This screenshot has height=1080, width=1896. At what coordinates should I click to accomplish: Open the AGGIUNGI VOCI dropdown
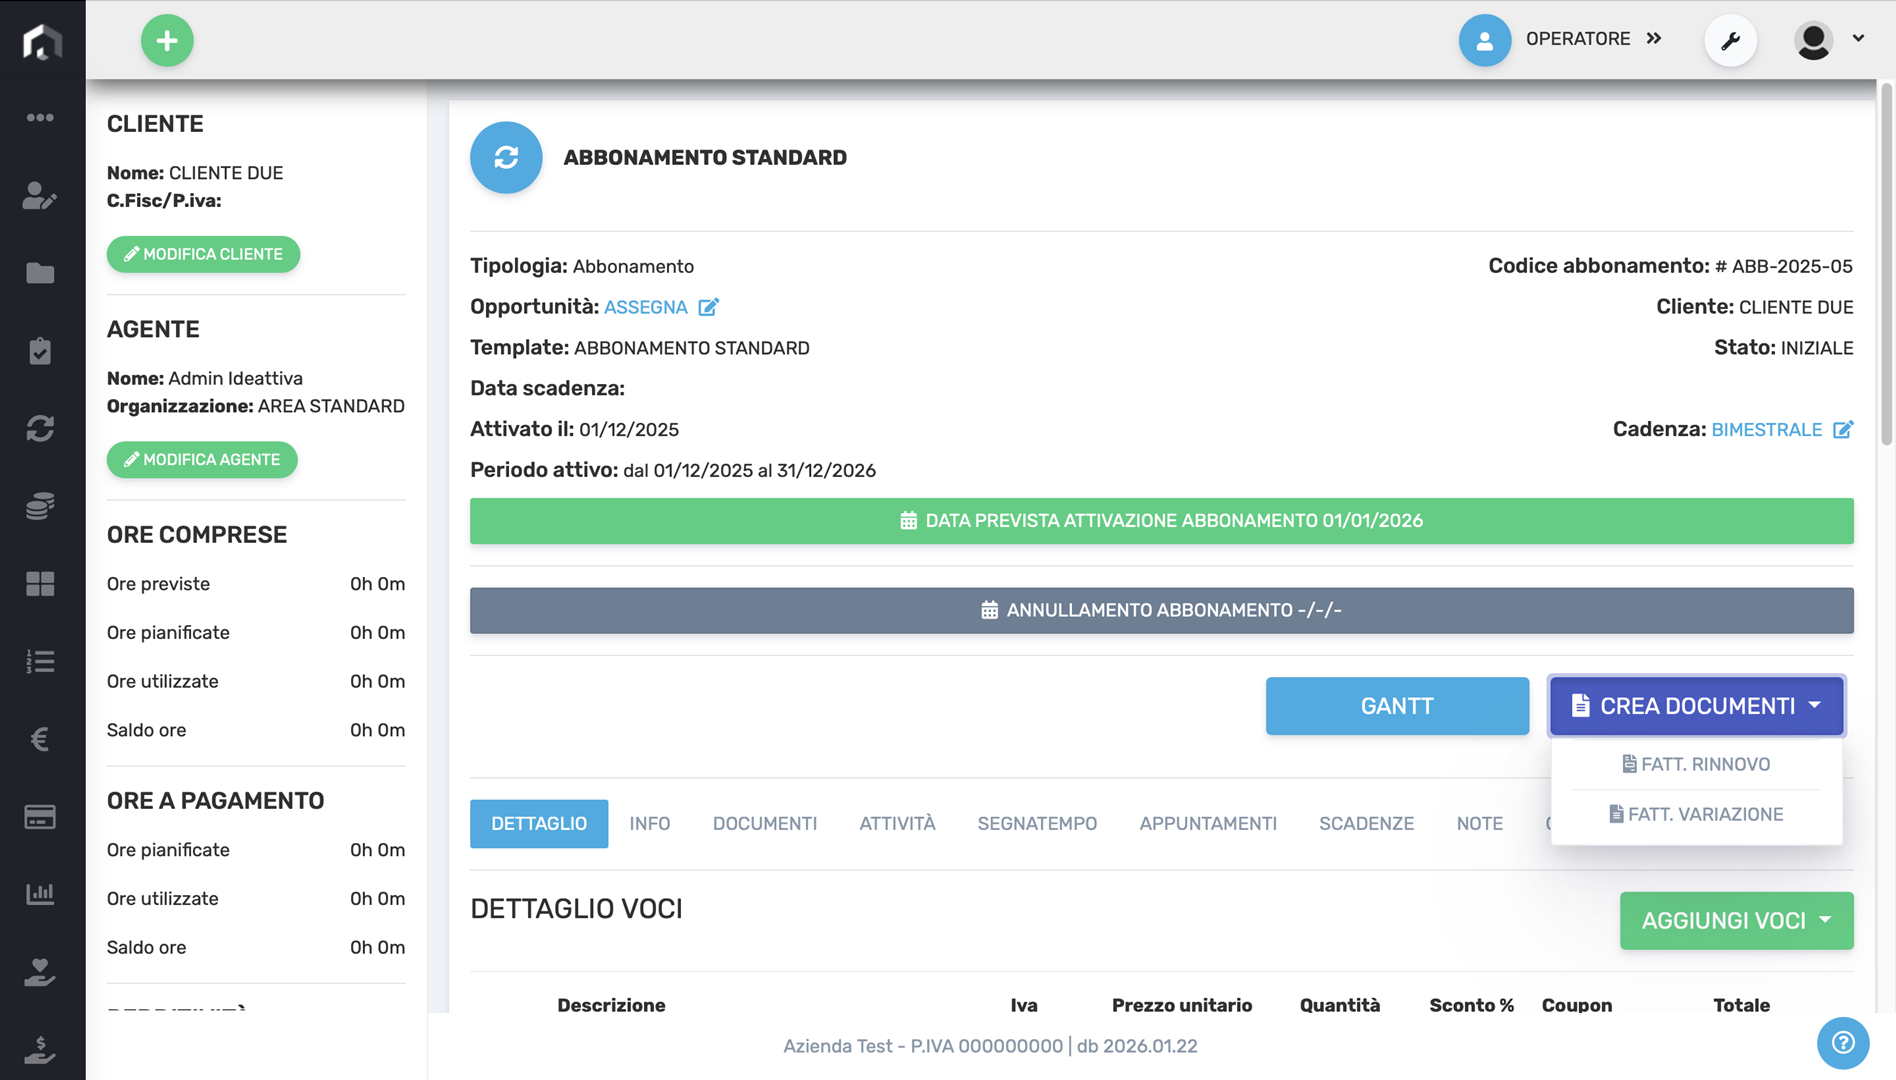1736,921
